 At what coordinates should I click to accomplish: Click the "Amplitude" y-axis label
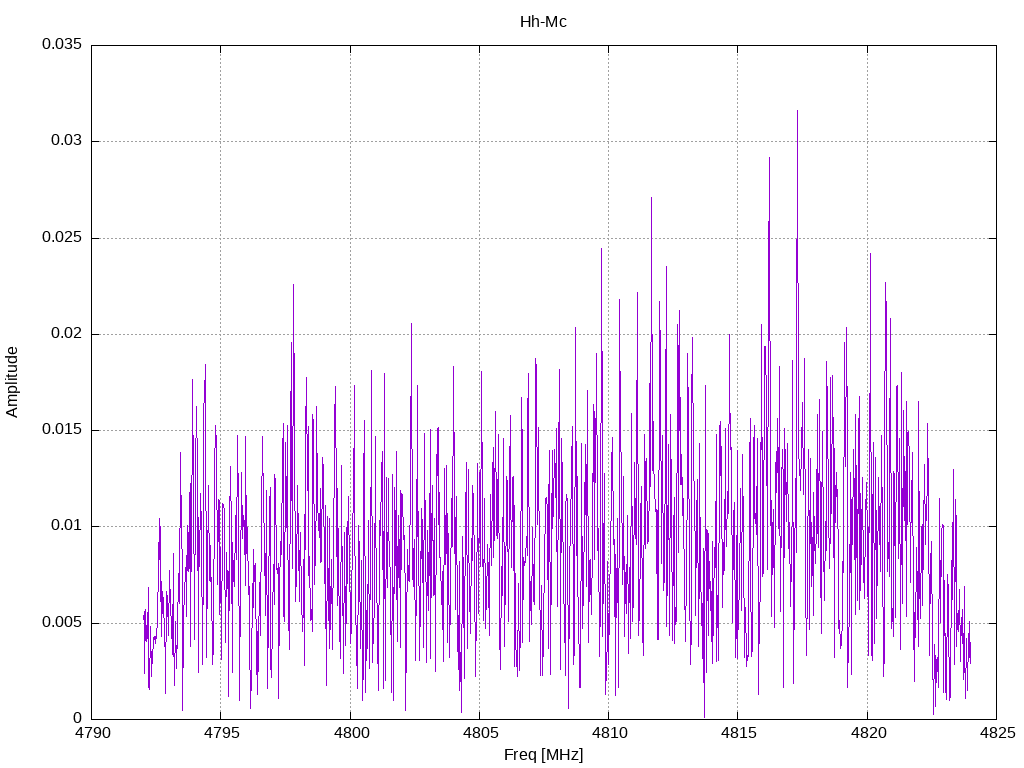click(12, 382)
